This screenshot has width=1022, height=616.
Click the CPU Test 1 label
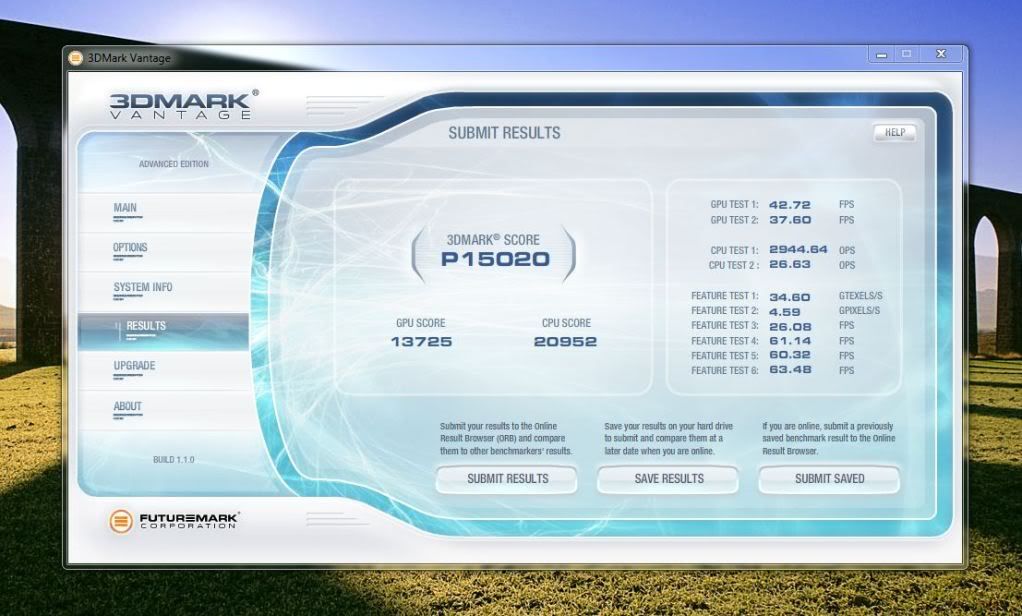coord(735,250)
